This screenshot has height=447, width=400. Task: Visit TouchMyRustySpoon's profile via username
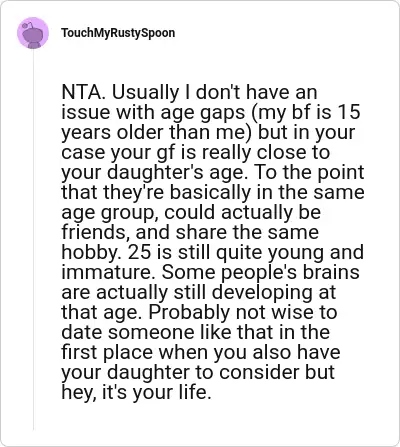tap(118, 33)
